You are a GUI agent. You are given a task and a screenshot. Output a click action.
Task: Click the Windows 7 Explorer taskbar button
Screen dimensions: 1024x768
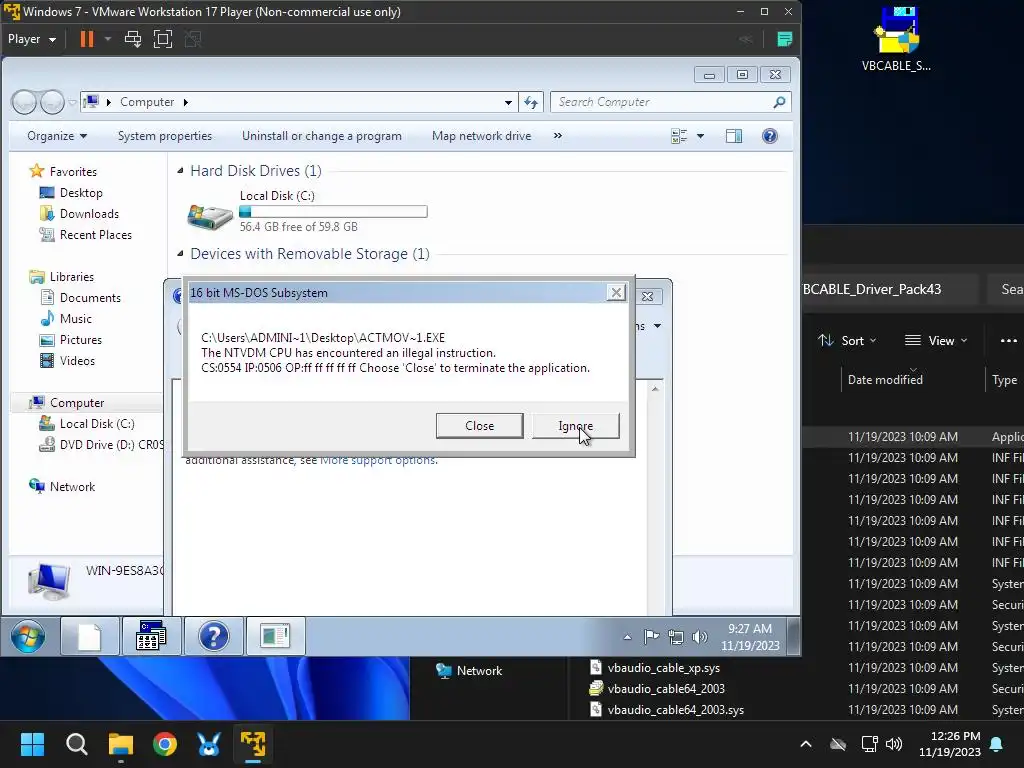point(275,637)
